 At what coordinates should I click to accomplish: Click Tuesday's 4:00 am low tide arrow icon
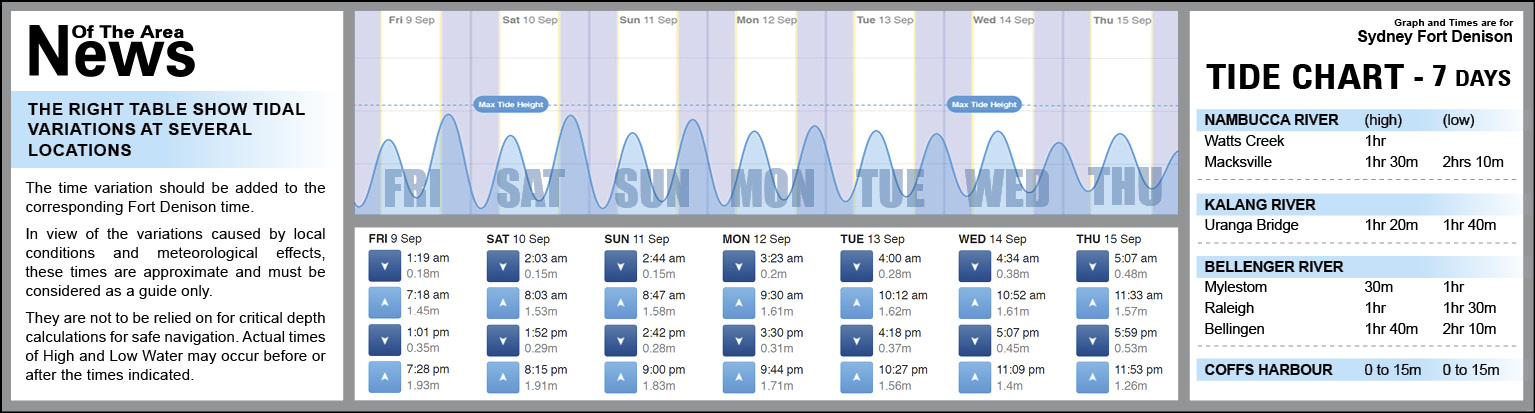coord(857,266)
